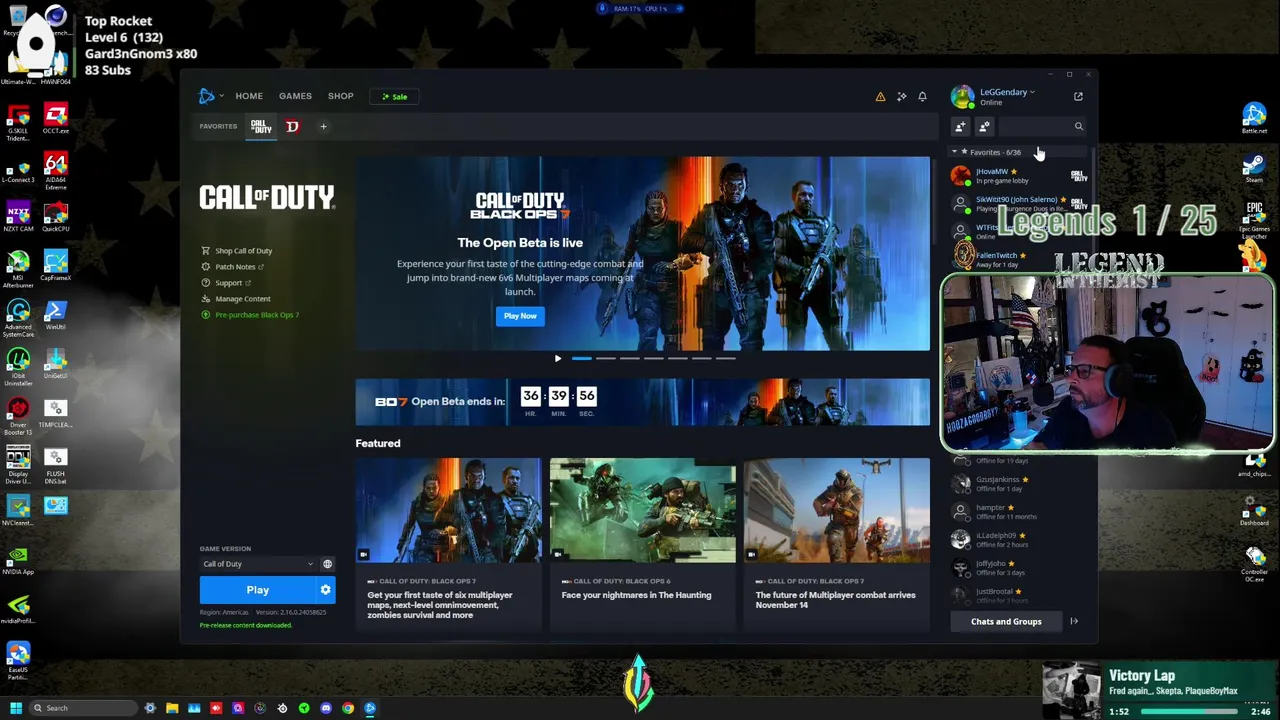Image resolution: width=1280 pixels, height=720 pixels.
Task: Open the notifications bell
Action: pyautogui.click(x=922, y=97)
